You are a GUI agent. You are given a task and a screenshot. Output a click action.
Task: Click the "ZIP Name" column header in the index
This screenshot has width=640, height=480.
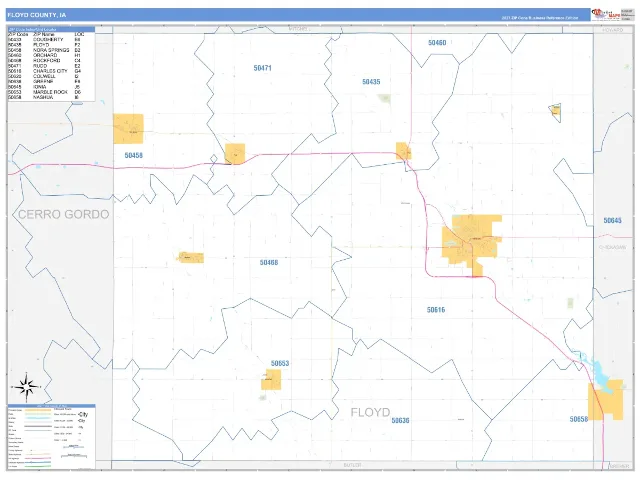[x=44, y=35]
